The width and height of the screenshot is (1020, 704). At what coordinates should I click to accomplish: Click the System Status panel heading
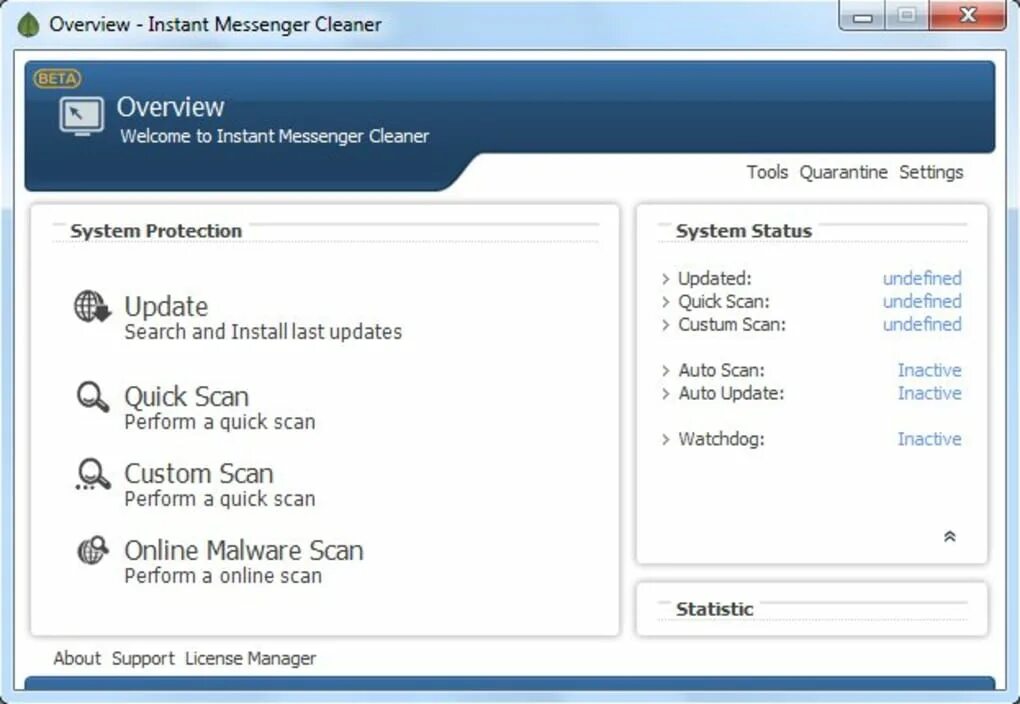coord(744,231)
